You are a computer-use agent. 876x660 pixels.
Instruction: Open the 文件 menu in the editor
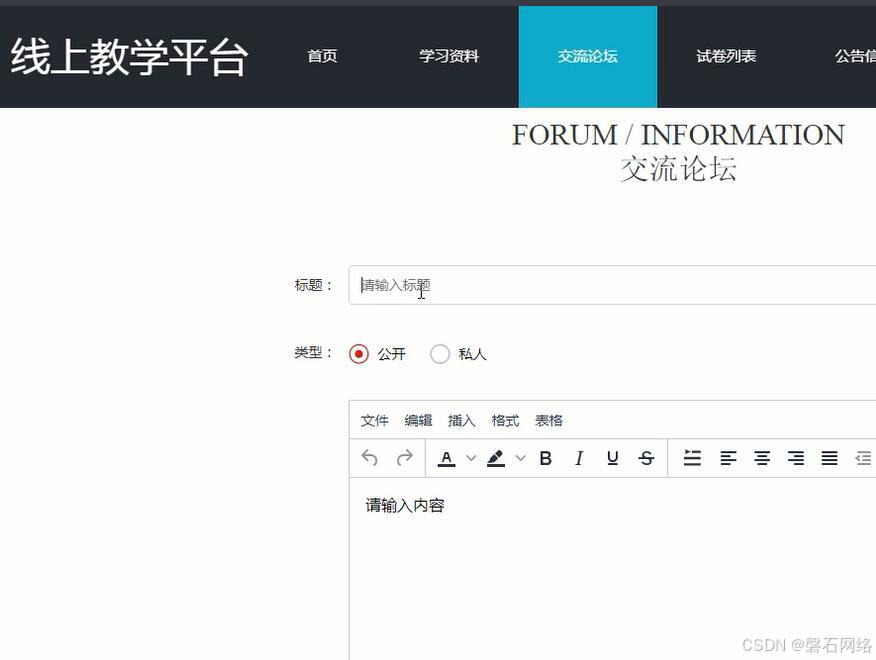coord(375,420)
